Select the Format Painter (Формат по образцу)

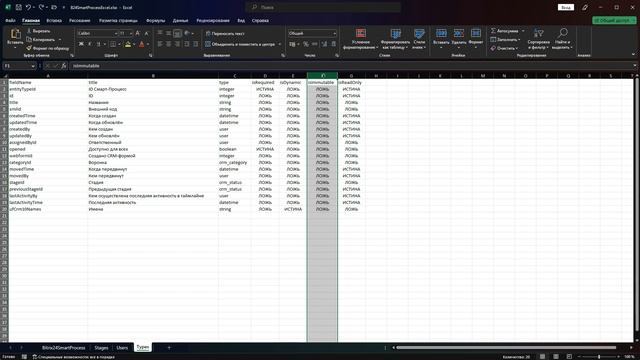pyautogui.click(x=47, y=48)
